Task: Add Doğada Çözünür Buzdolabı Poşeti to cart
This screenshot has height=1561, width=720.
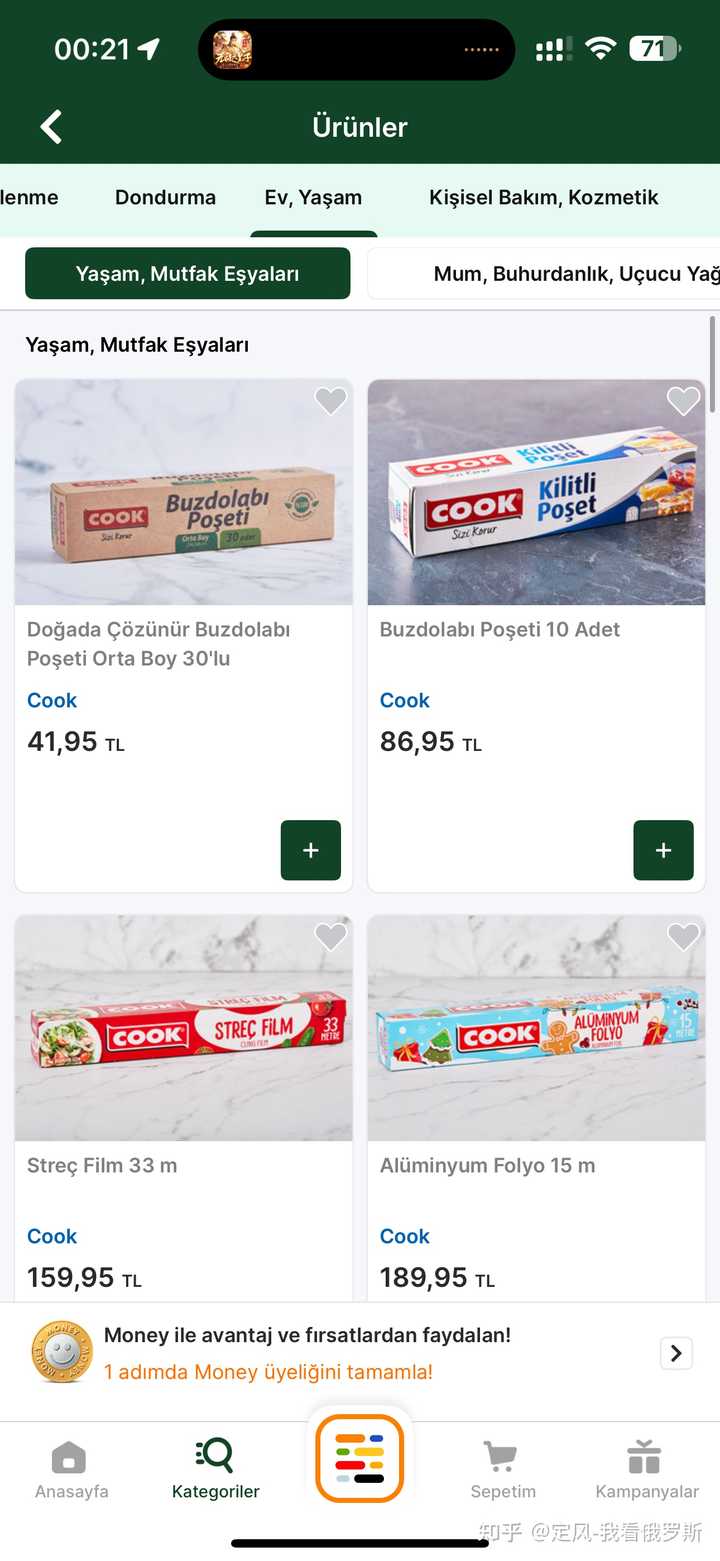Action: pos(311,850)
